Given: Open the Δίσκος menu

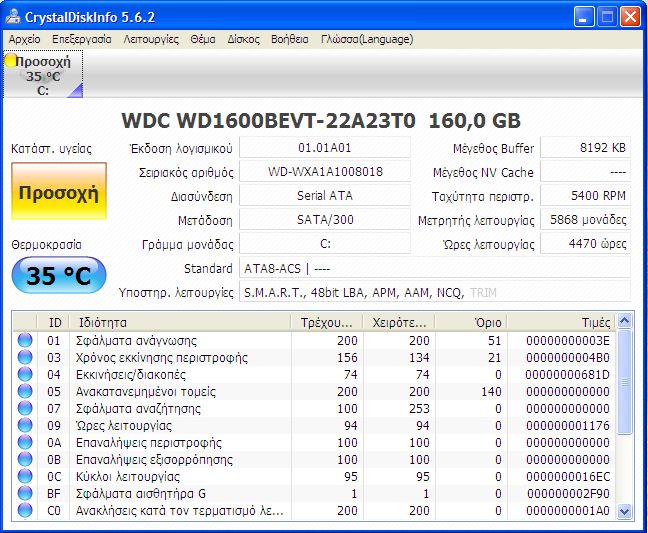Looking at the screenshot, I should tap(243, 40).
